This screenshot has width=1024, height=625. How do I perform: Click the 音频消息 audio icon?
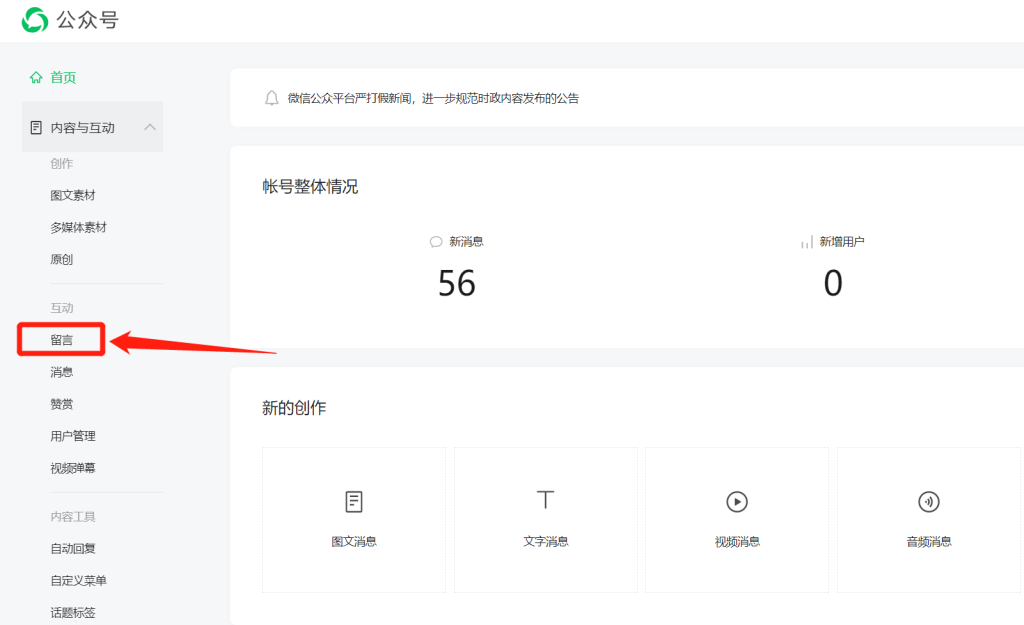pos(928,501)
